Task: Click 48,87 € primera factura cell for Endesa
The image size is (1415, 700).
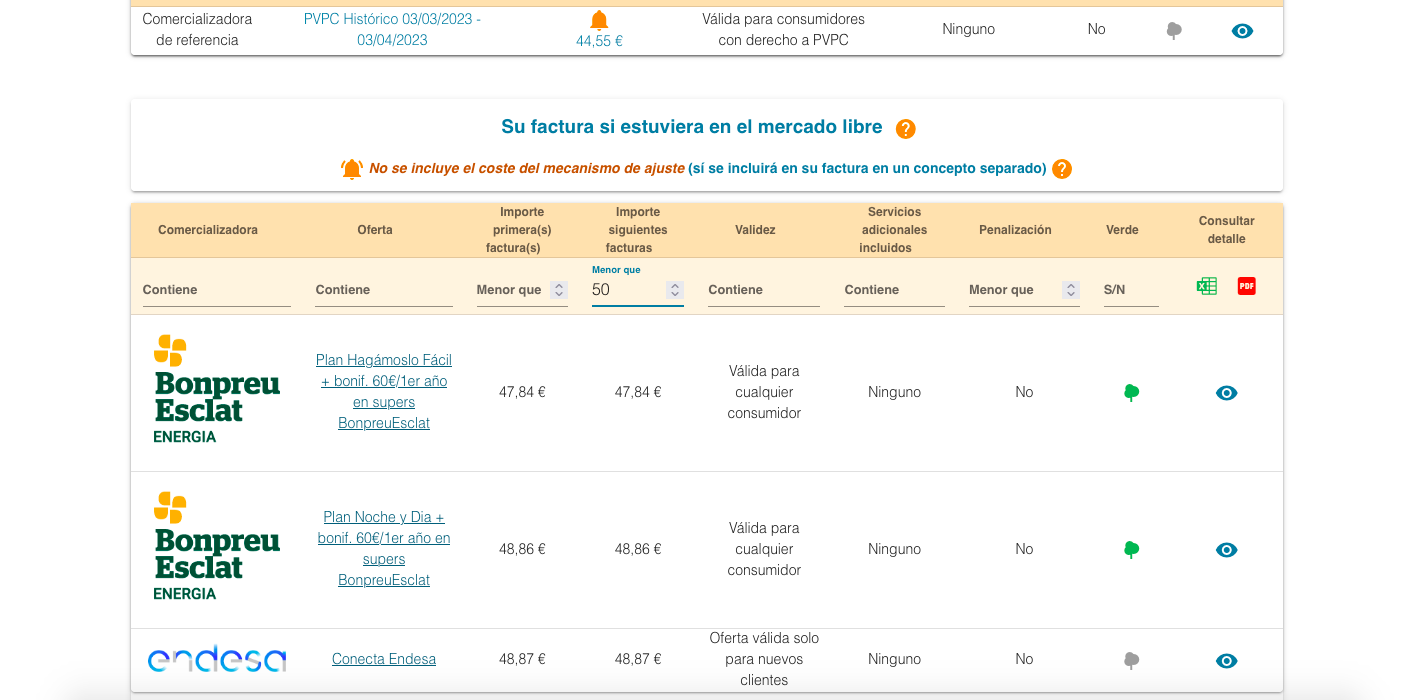Action: [x=522, y=659]
